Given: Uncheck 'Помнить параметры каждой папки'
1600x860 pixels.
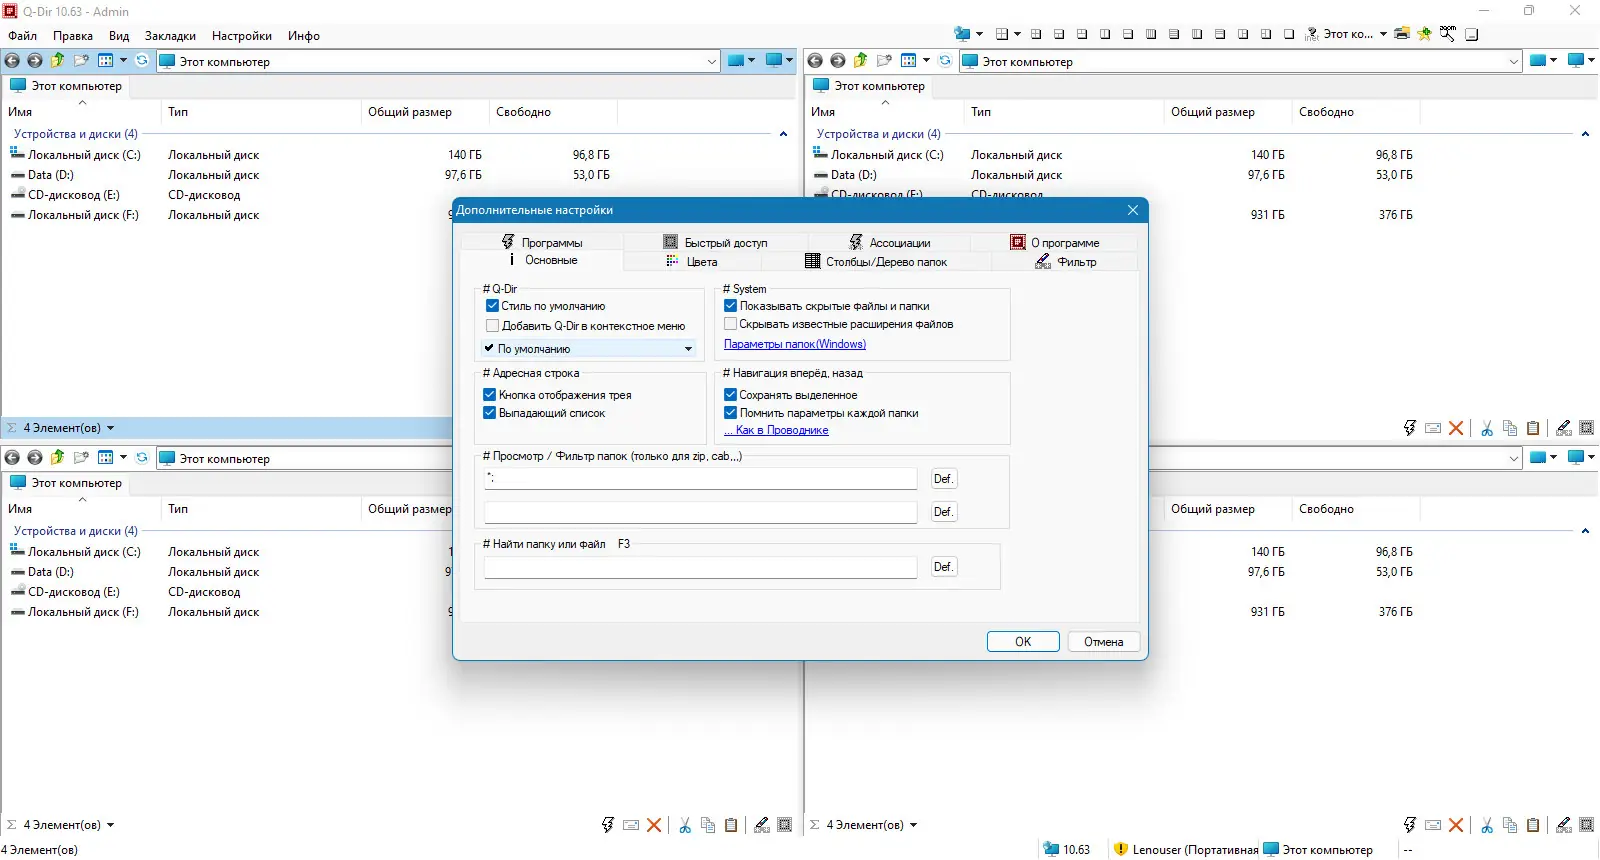Looking at the screenshot, I should coord(730,413).
